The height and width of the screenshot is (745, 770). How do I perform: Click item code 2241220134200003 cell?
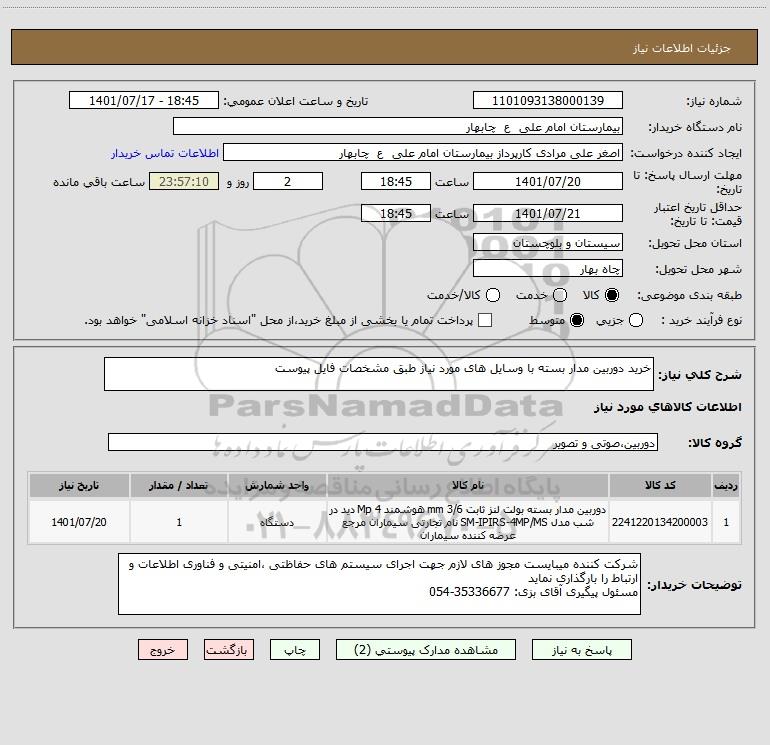tap(660, 522)
